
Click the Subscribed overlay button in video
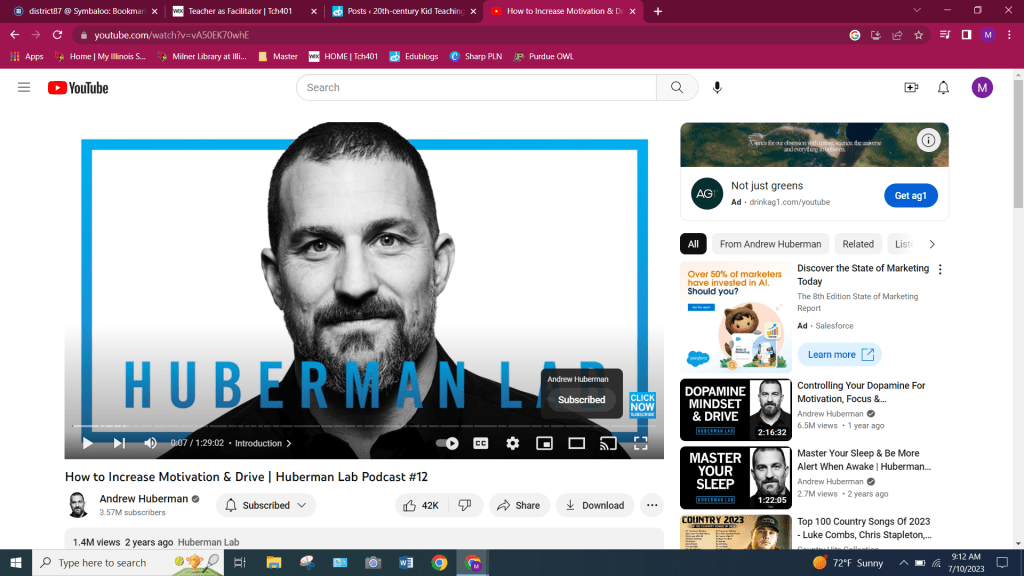(x=581, y=400)
